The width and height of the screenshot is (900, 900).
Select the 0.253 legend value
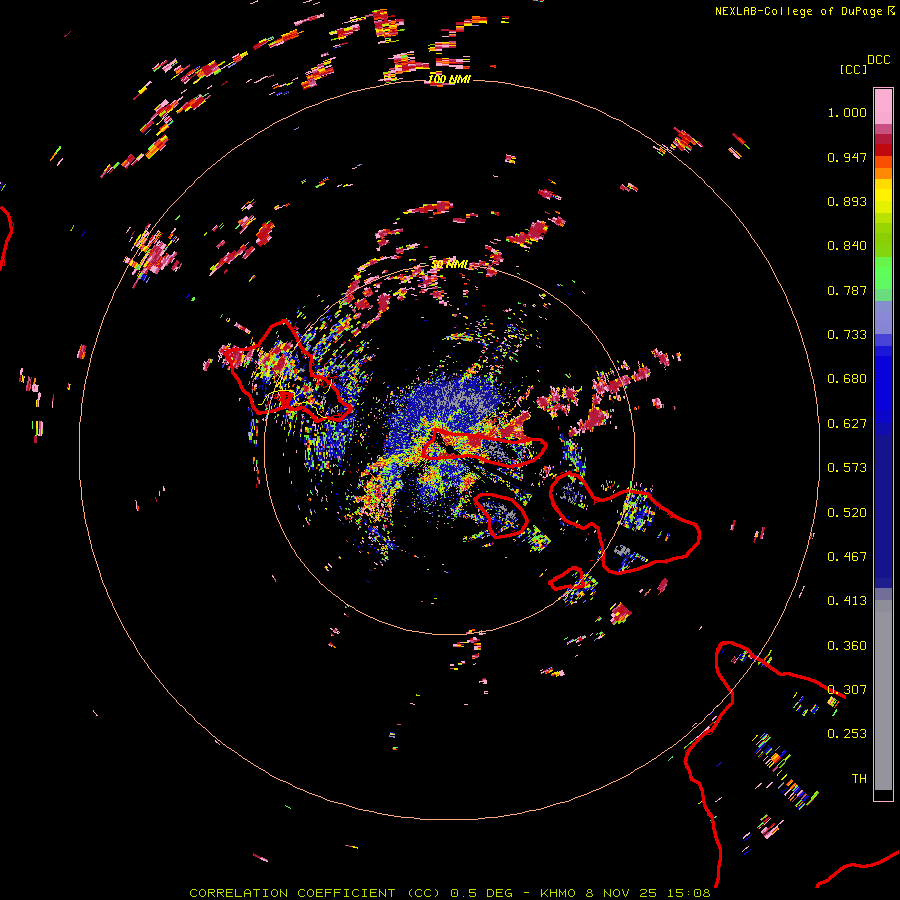click(x=847, y=734)
